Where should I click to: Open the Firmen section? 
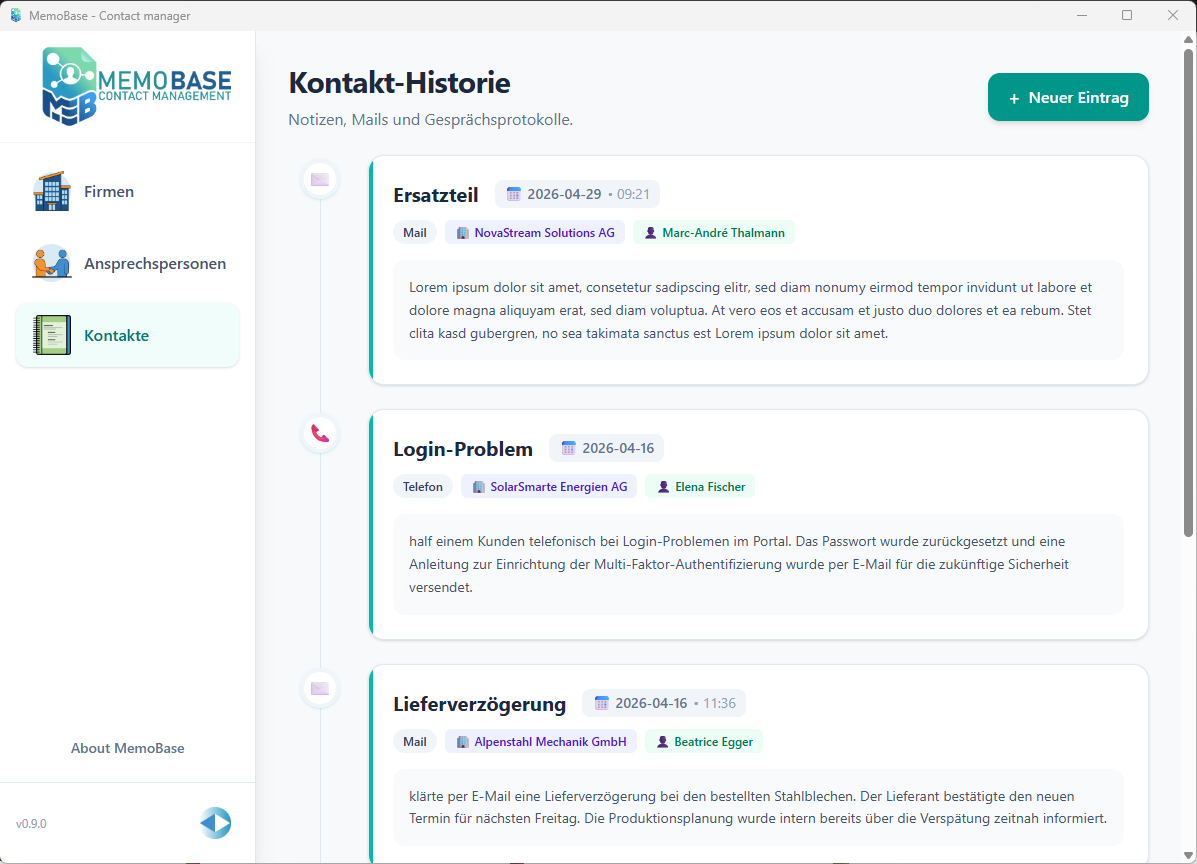127,192
